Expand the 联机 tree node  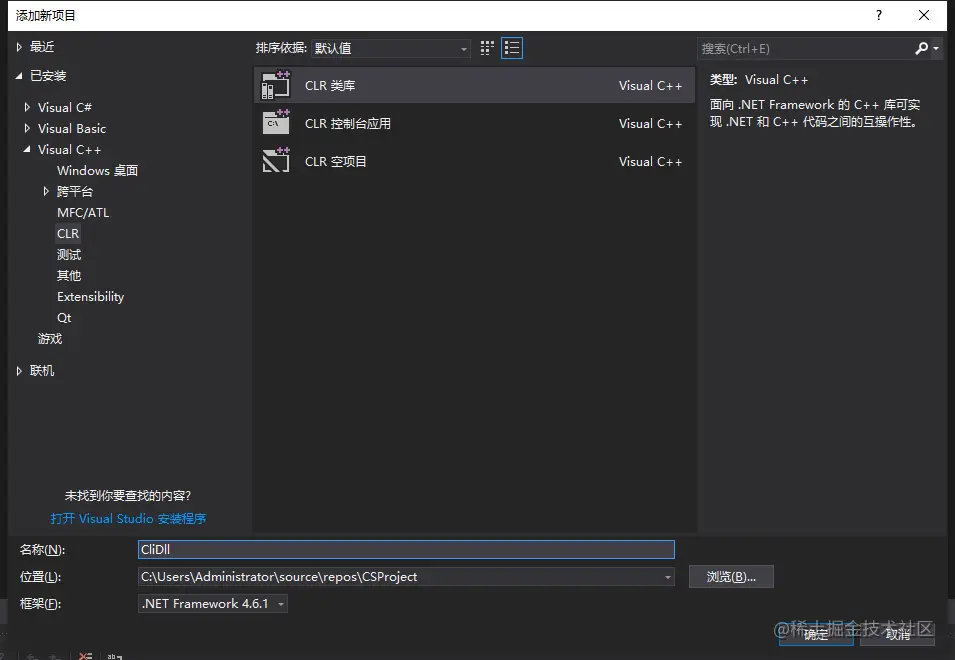19,370
